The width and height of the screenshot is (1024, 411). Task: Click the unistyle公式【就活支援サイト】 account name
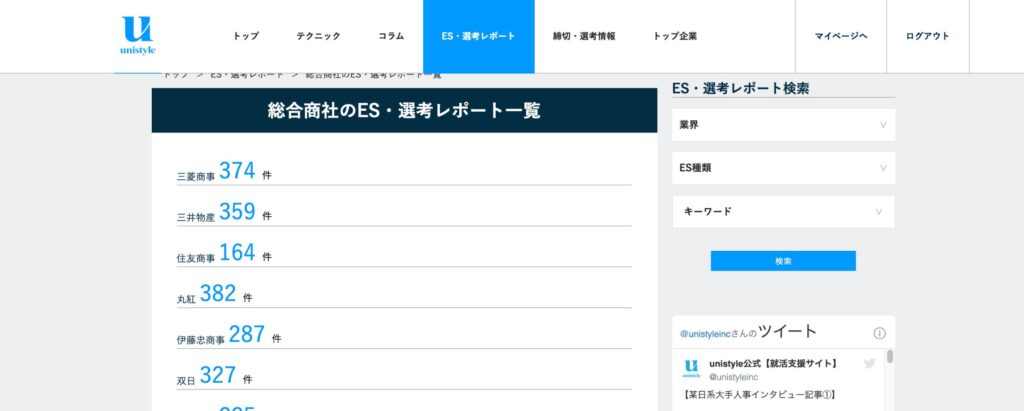pyautogui.click(x=773, y=363)
